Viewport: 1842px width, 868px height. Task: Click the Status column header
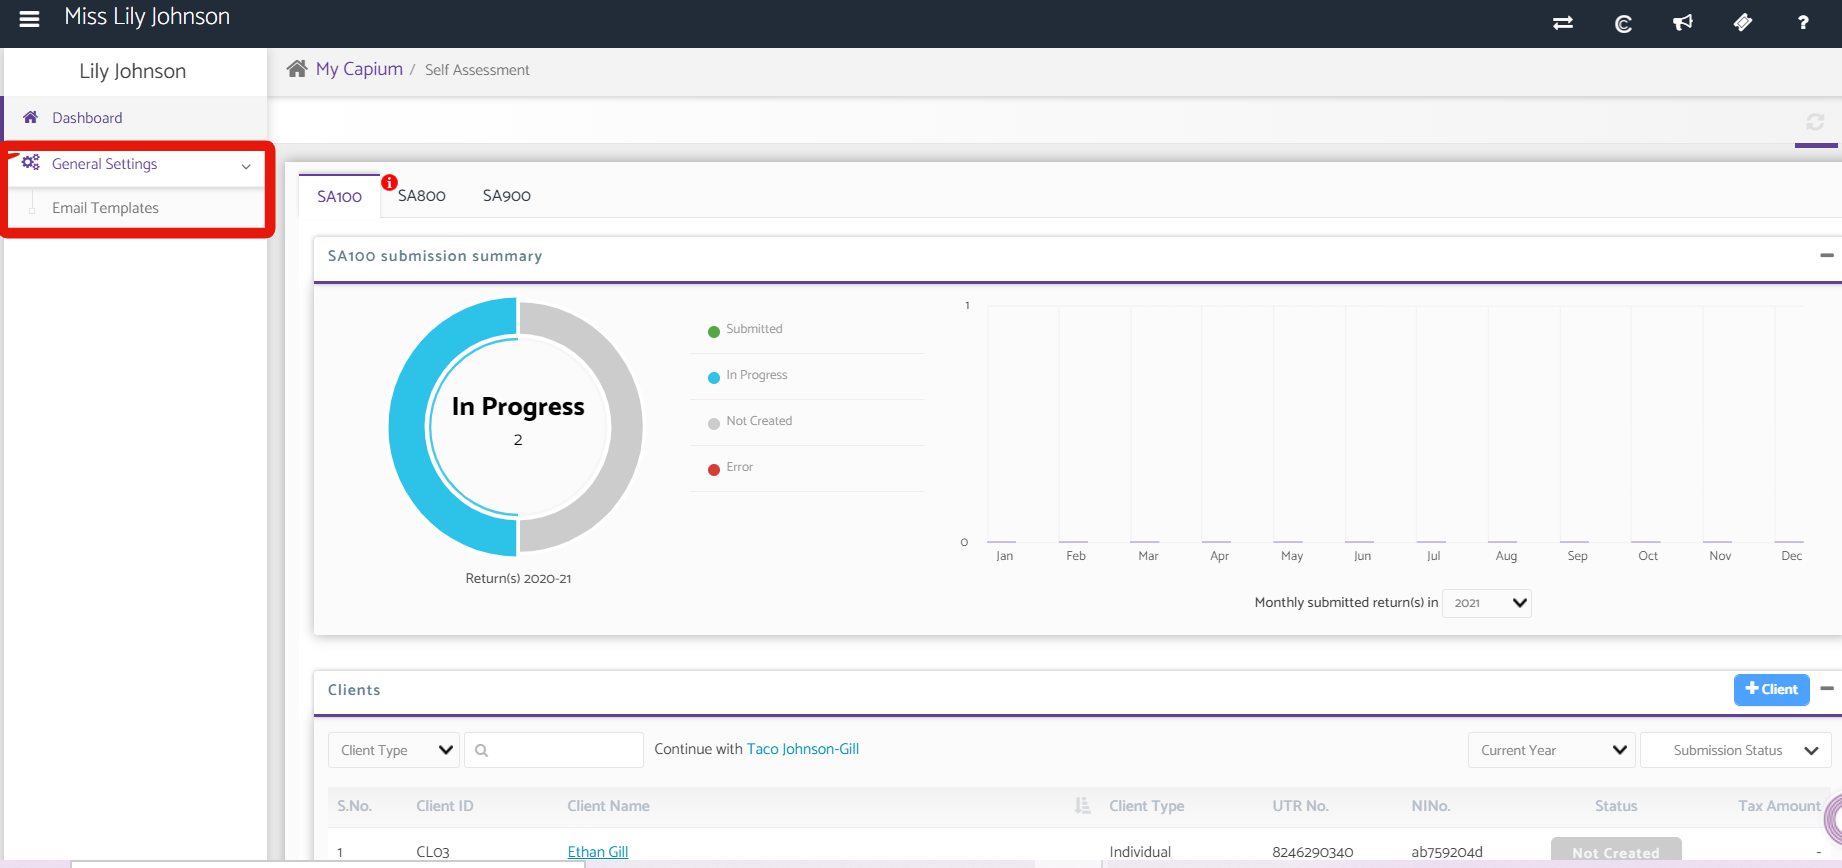(x=1616, y=806)
